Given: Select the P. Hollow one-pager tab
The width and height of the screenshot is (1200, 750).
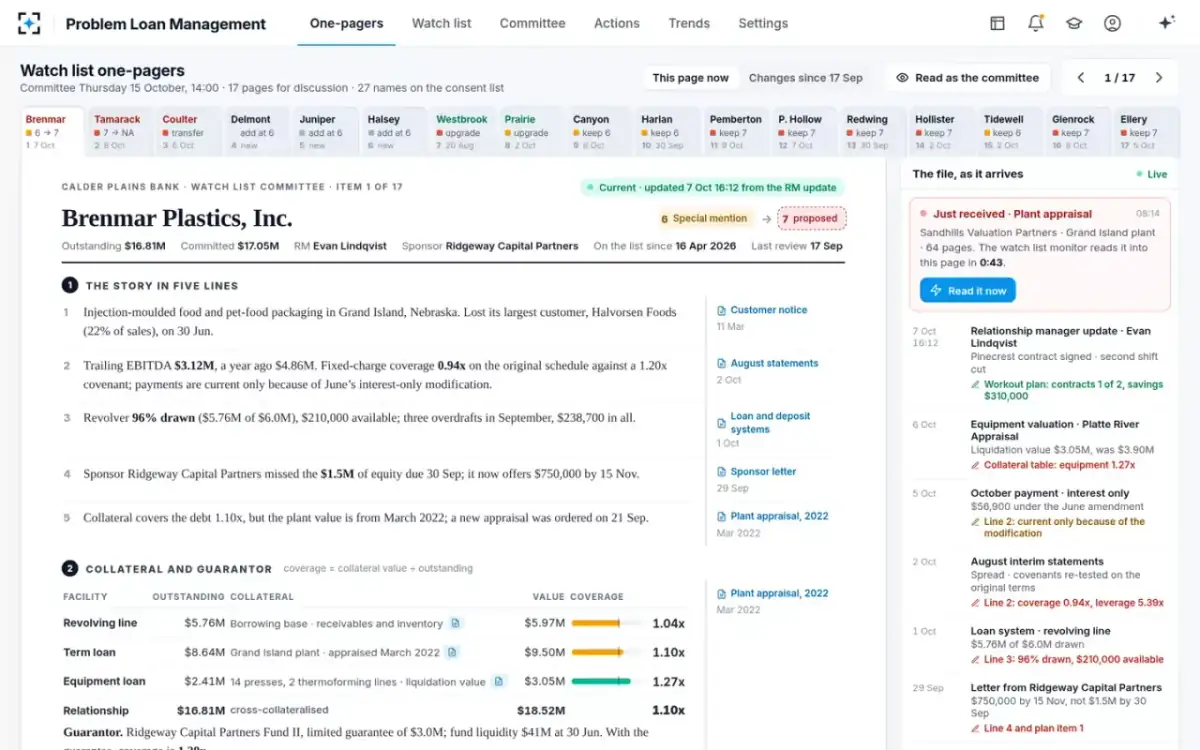Looking at the screenshot, I should point(805,132).
